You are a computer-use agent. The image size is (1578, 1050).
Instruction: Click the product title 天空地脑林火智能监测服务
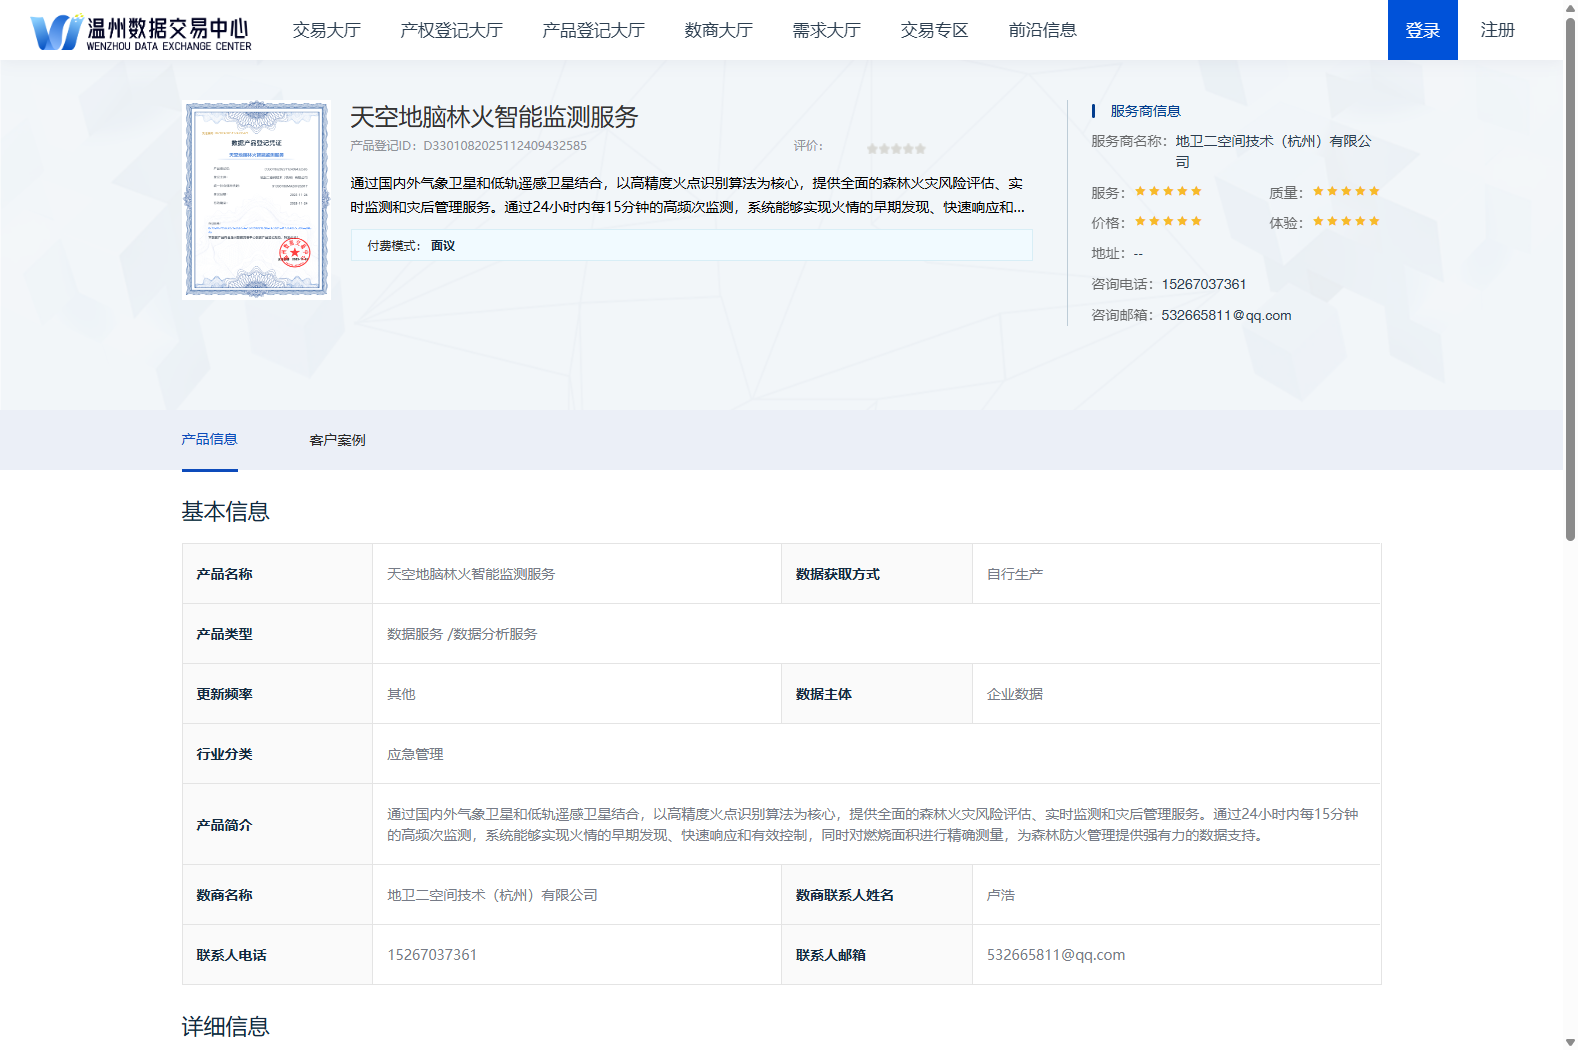pos(494,117)
